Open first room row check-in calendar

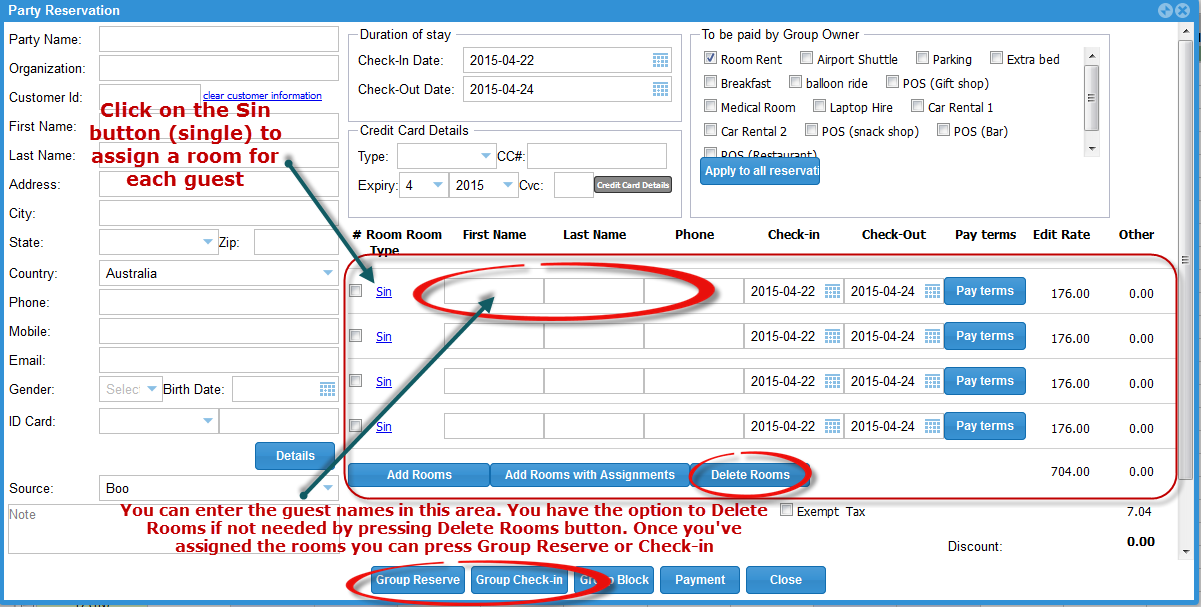point(832,292)
